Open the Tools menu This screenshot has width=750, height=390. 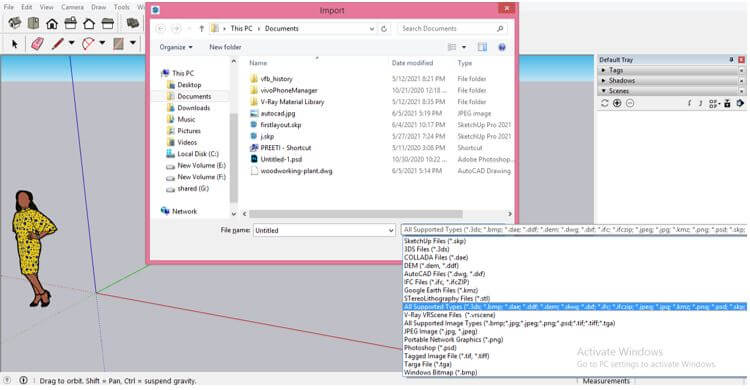[121, 7]
